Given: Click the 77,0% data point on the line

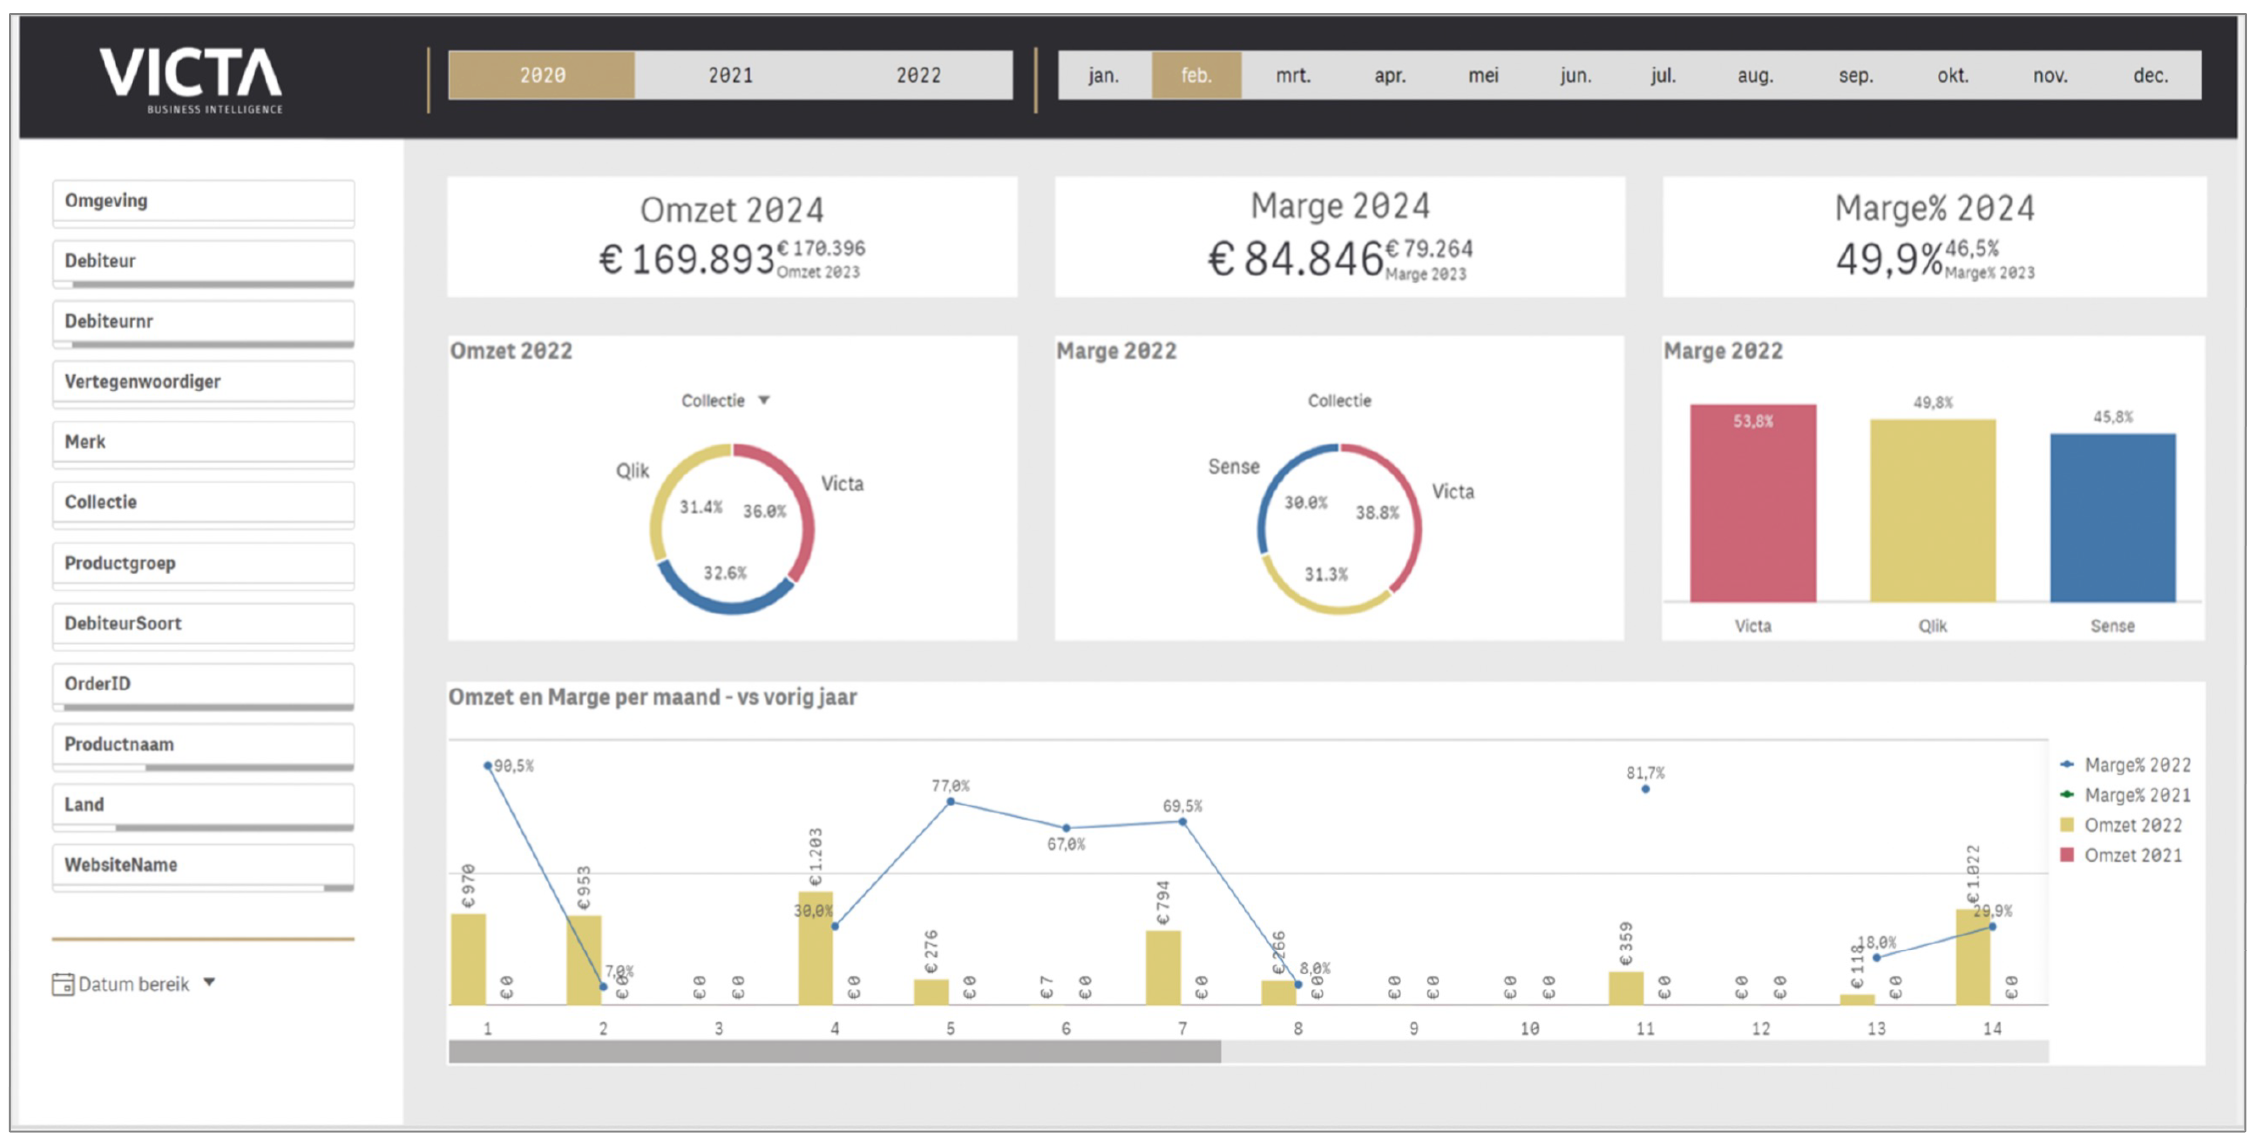Looking at the screenshot, I should click(x=951, y=802).
